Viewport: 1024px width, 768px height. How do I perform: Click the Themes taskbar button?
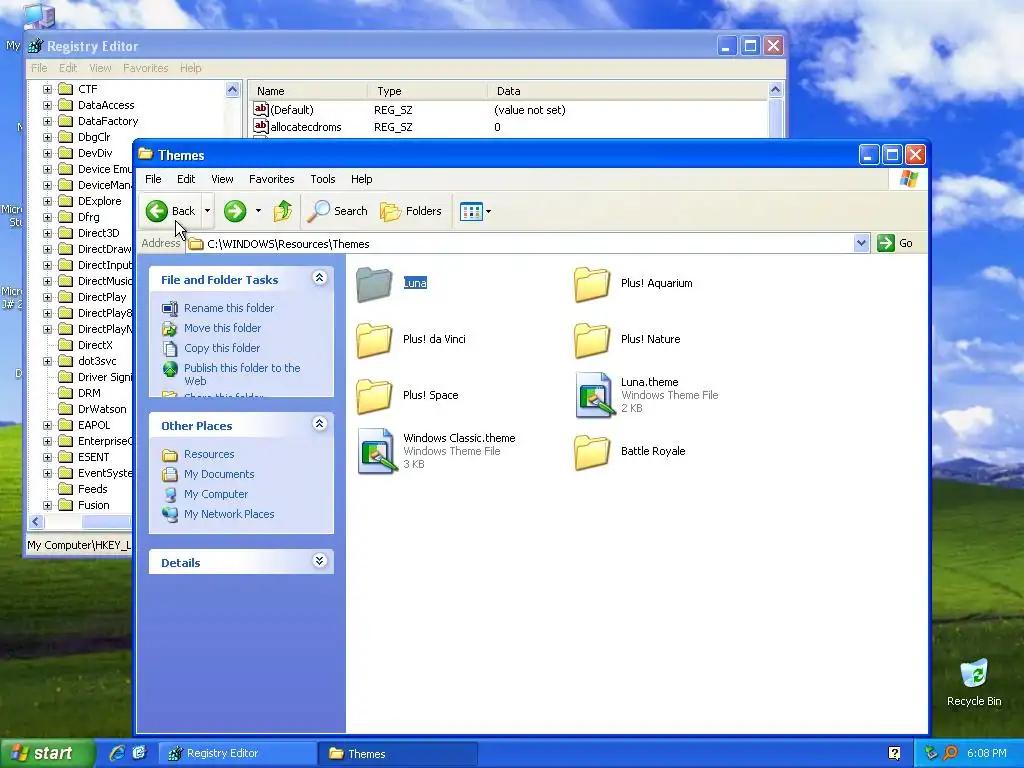398,753
